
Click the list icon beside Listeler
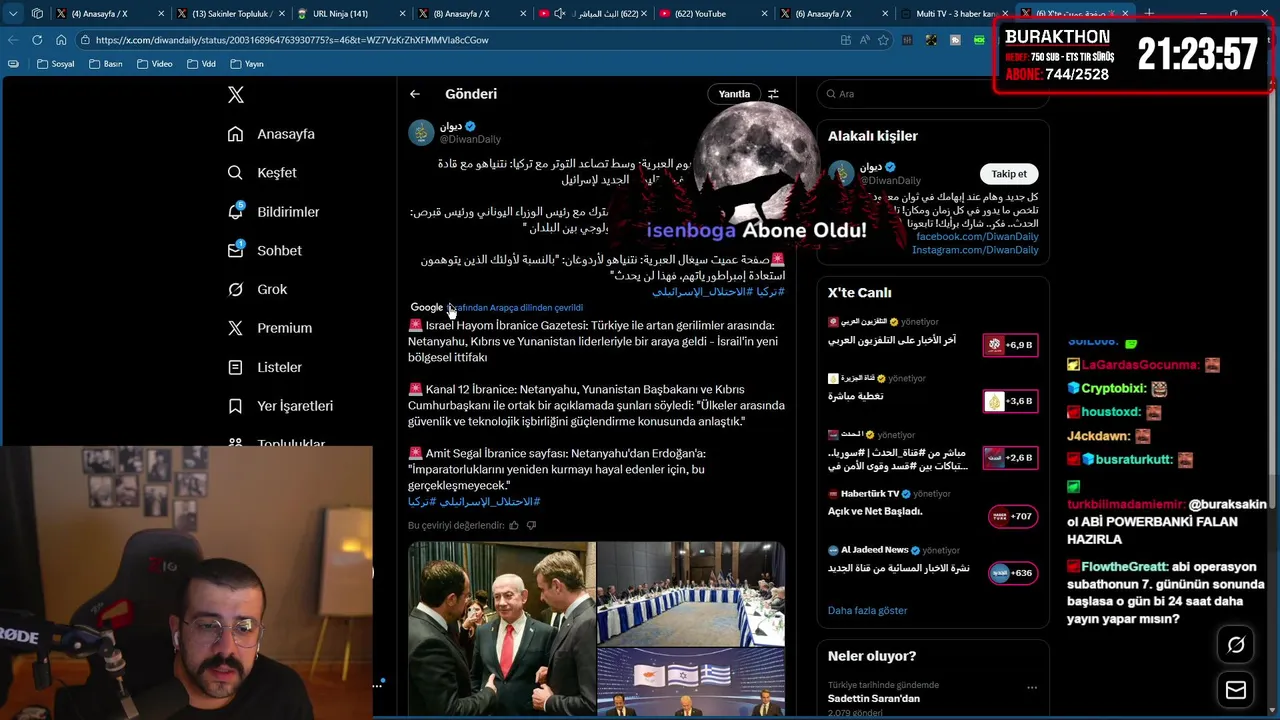click(235, 367)
